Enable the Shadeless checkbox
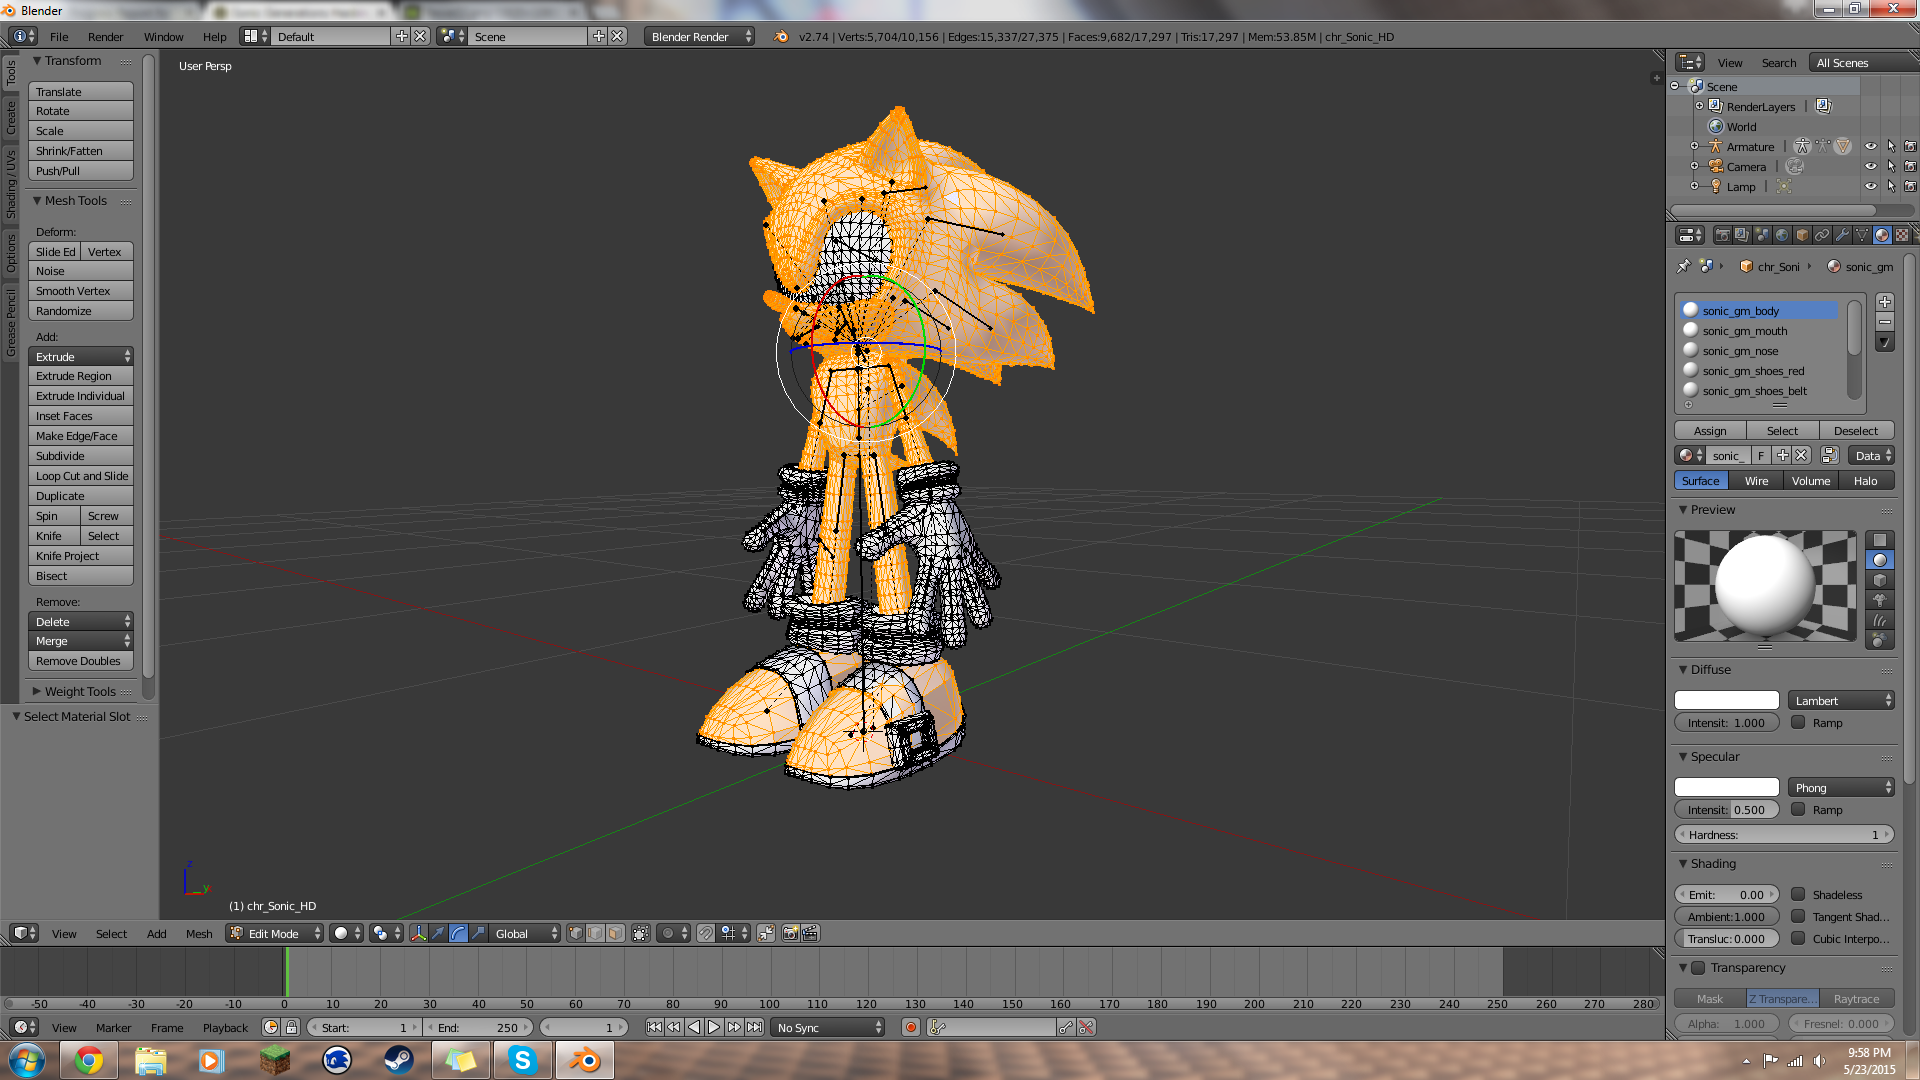The image size is (1920, 1080). (x=1798, y=894)
